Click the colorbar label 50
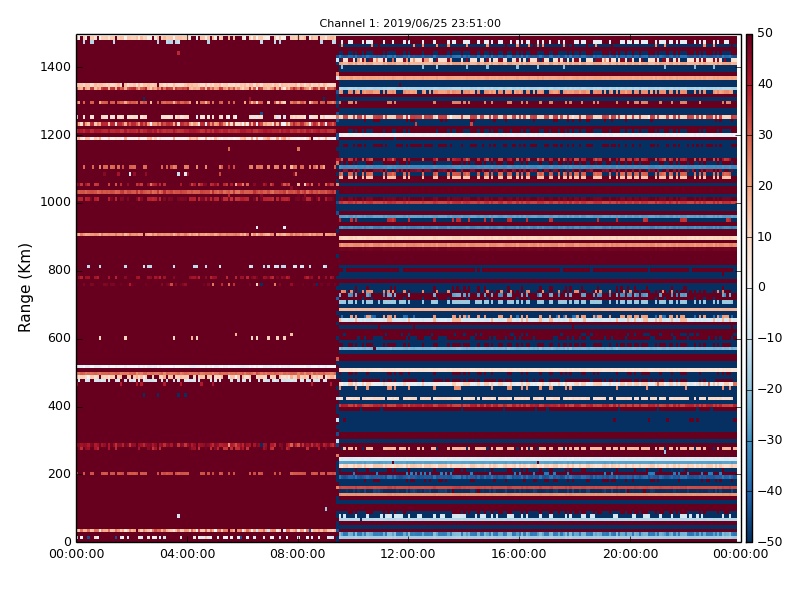The width and height of the screenshot is (800, 600). coord(765,33)
